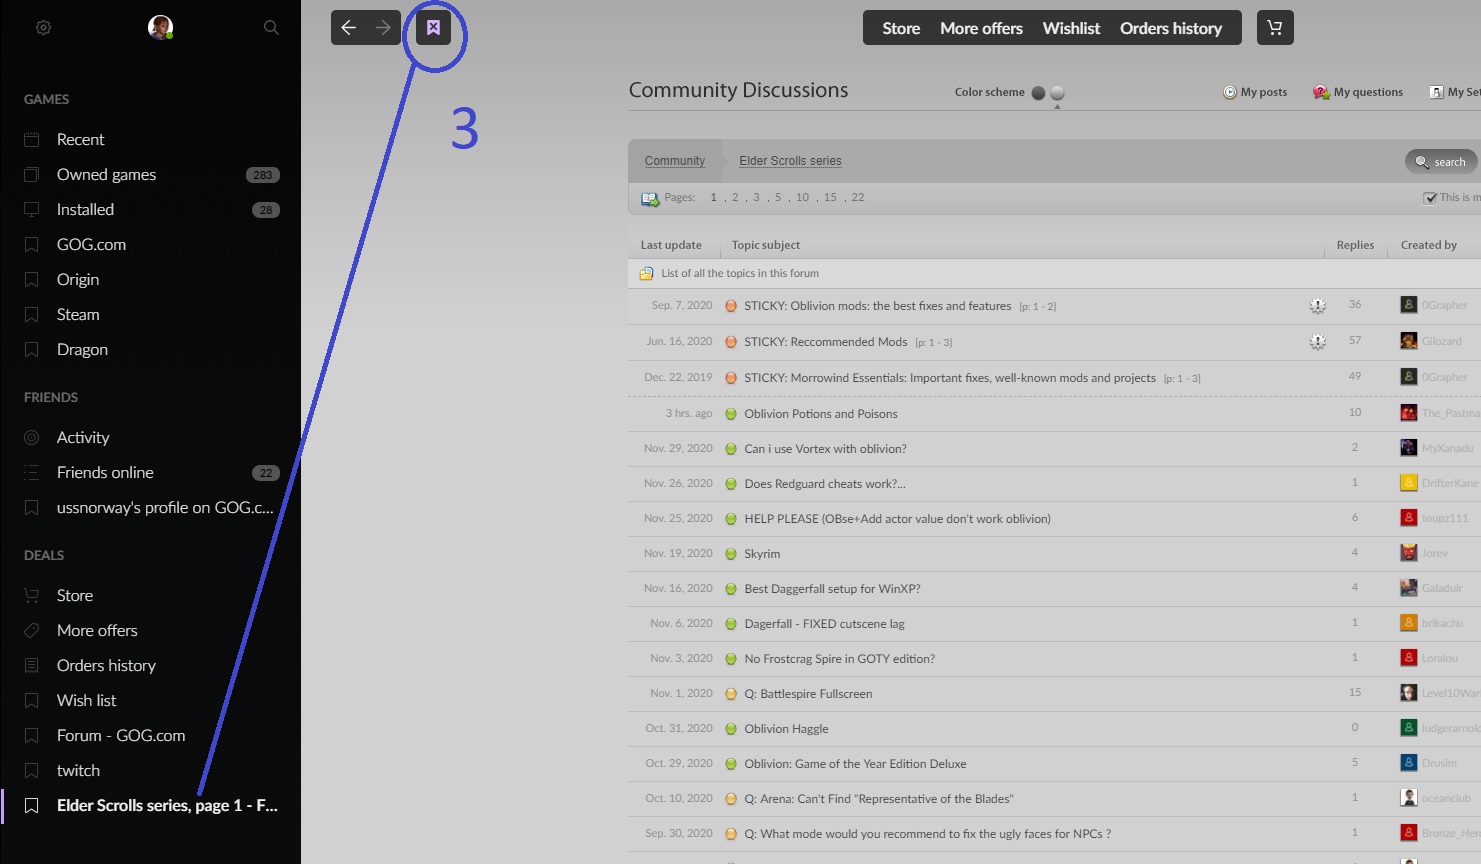Sort by Replies column header
The image size is (1481, 864).
click(1355, 245)
